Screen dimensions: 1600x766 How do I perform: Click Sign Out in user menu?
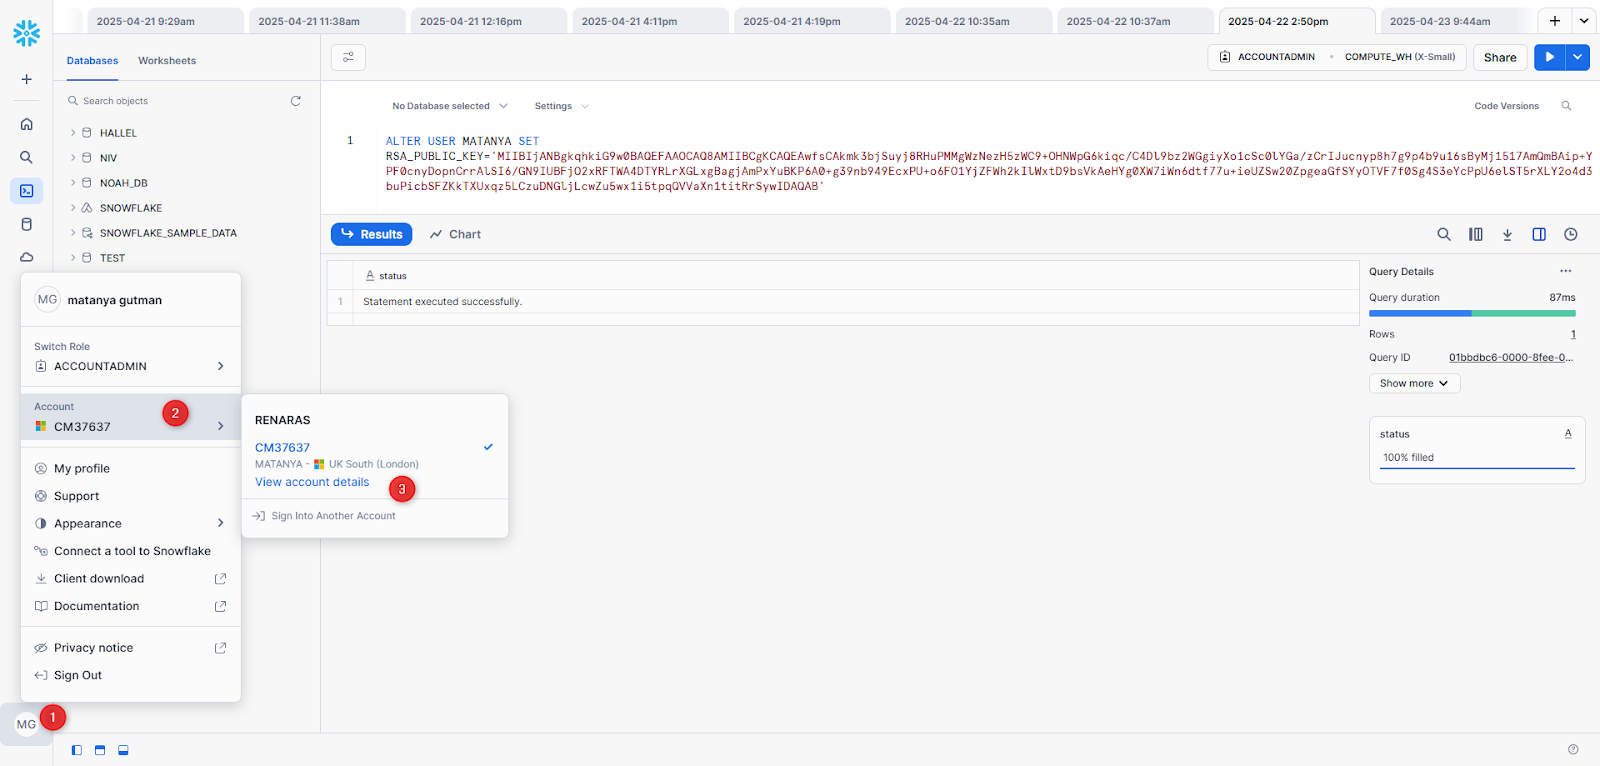(x=130, y=675)
